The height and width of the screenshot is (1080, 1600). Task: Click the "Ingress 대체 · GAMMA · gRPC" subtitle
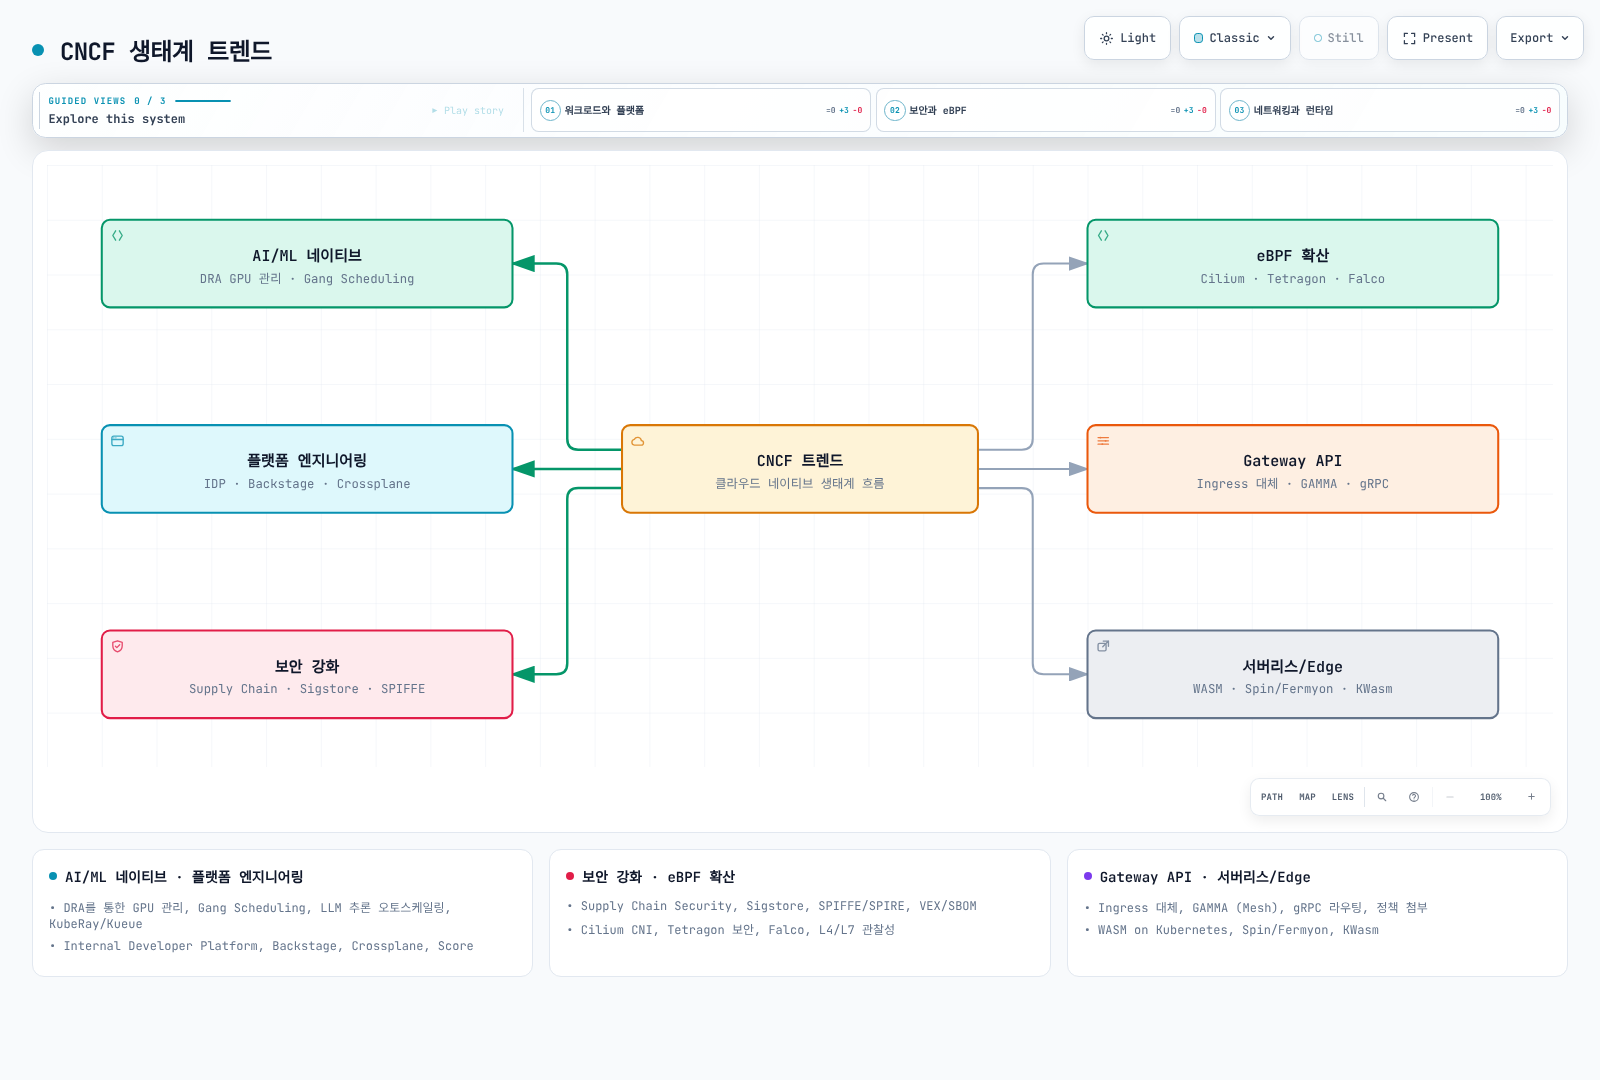pyautogui.click(x=1293, y=484)
